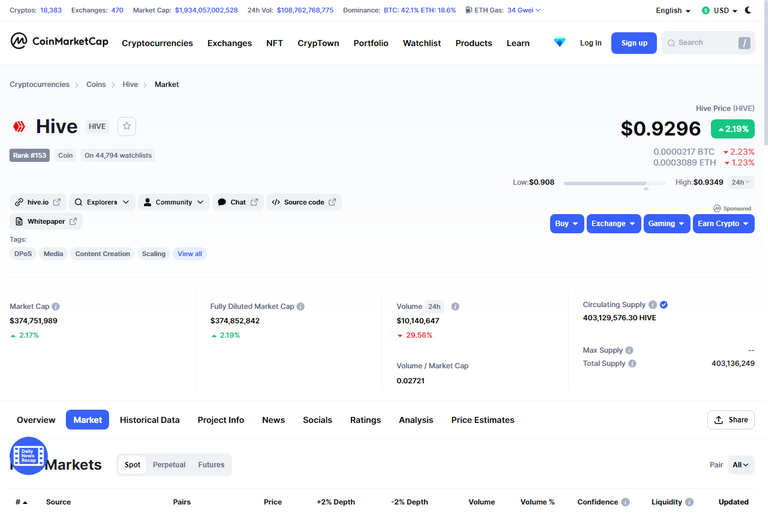
Task: Click the low-high price range slider
Action: pos(615,183)
